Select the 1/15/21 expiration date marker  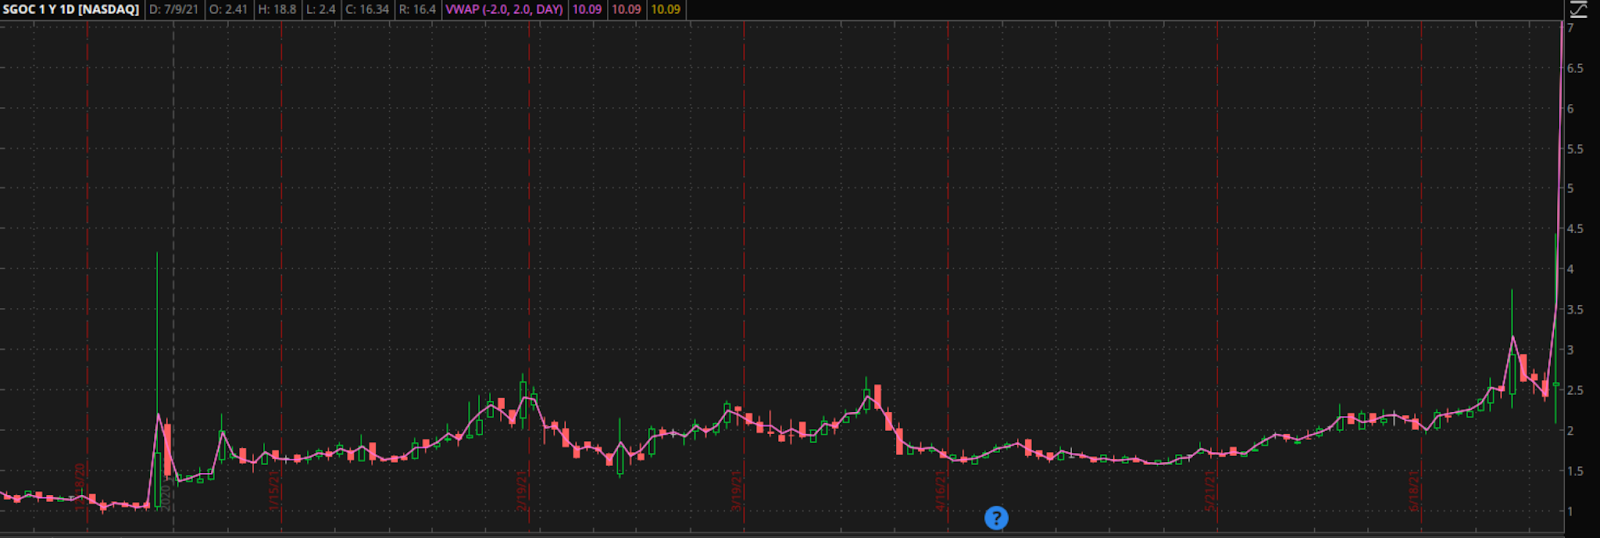click(x=274, y=490)
